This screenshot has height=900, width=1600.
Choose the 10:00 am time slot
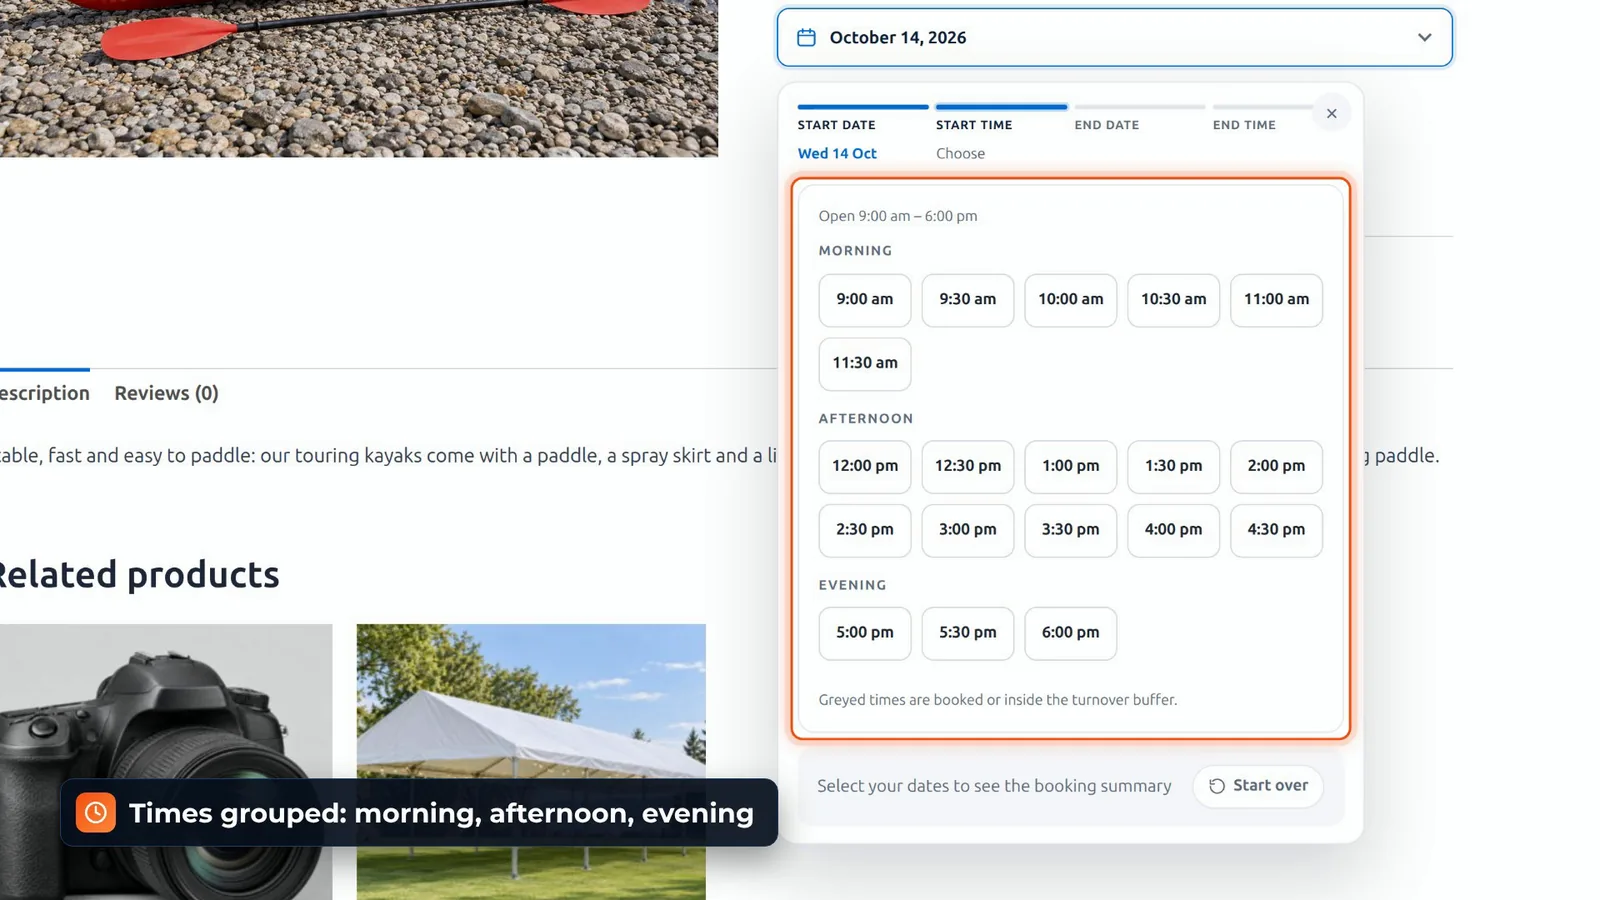point(1071,300)
